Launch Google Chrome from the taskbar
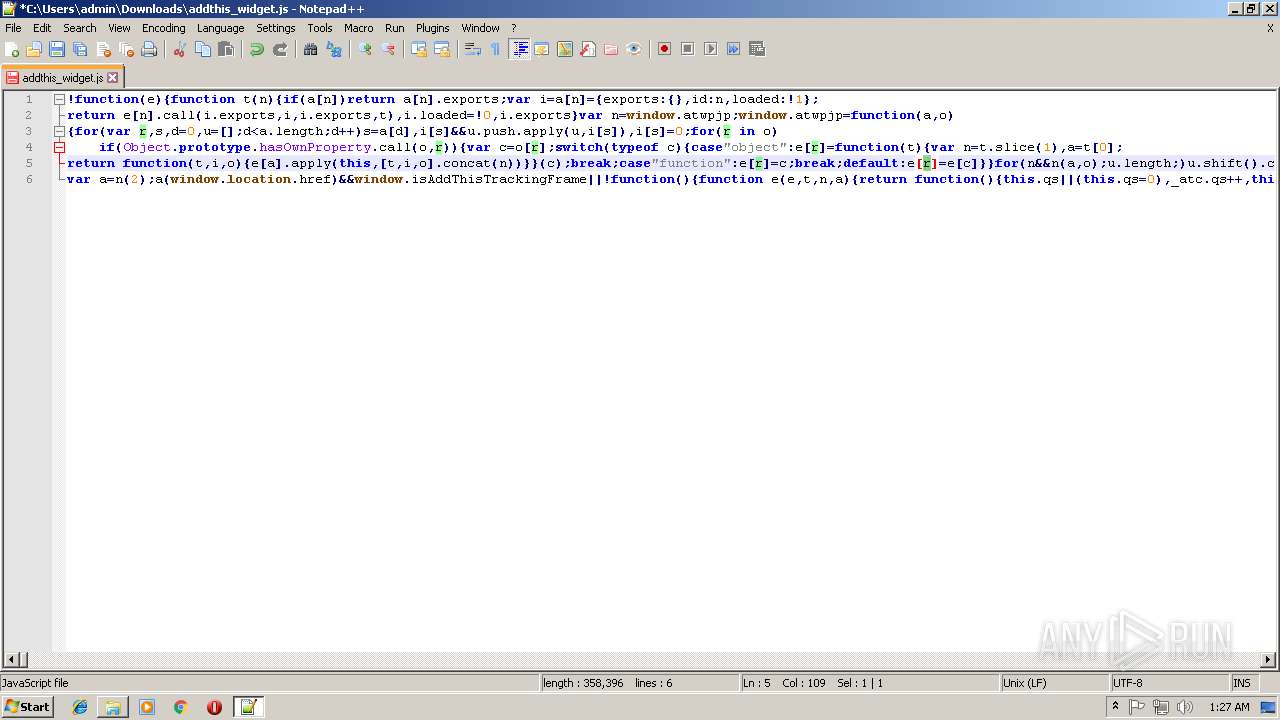This screenshot has height=720, width=1280. click(181, 707)
